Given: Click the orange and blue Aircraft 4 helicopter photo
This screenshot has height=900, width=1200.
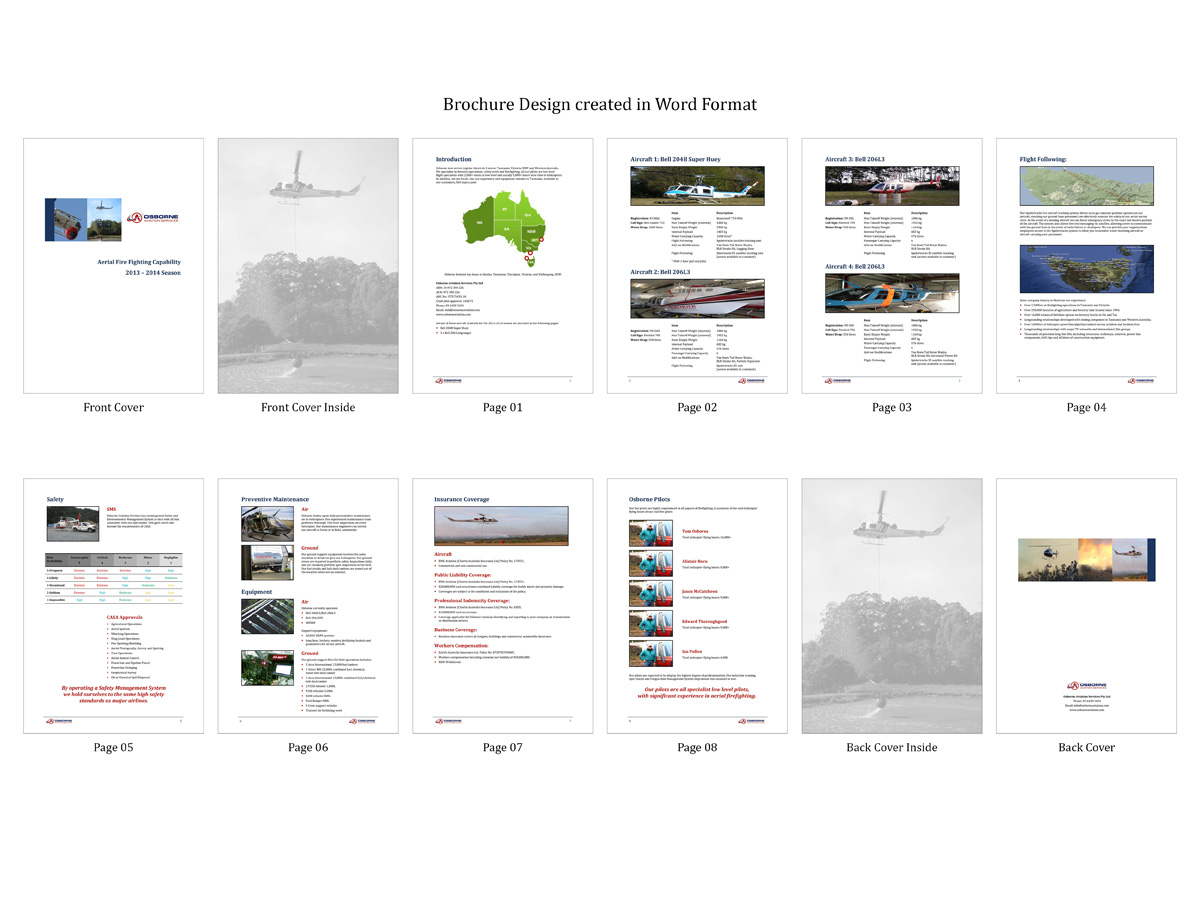Looking at the screenshot, I should pos(890,295).
